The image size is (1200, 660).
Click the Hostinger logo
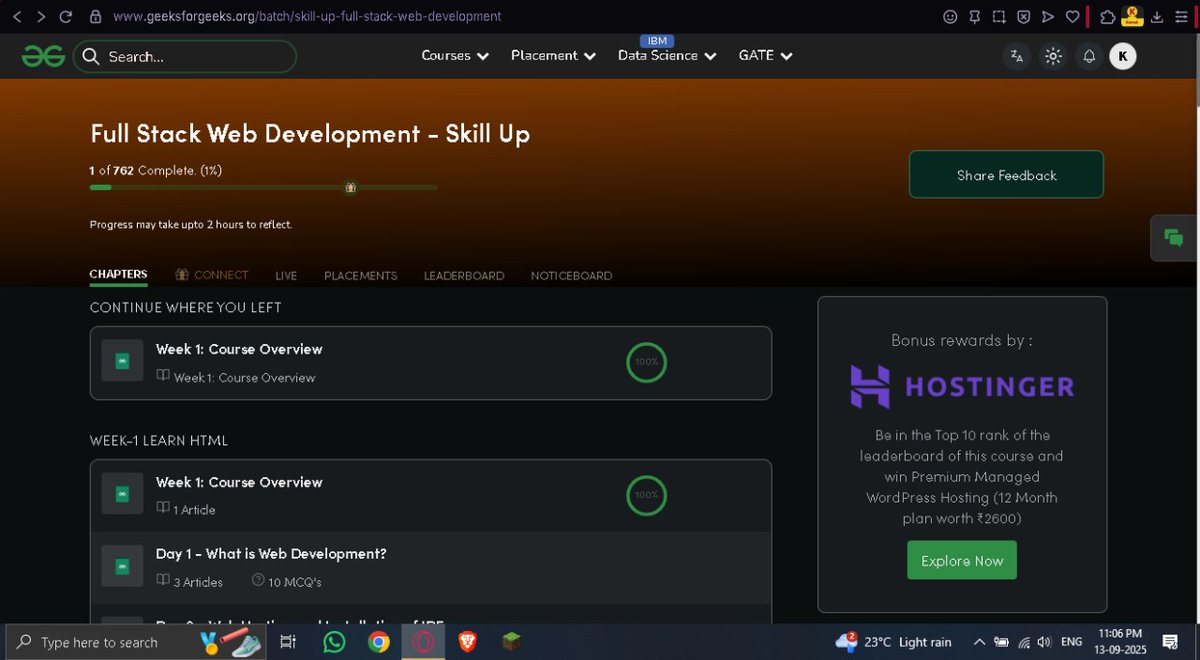click(962, 387)
